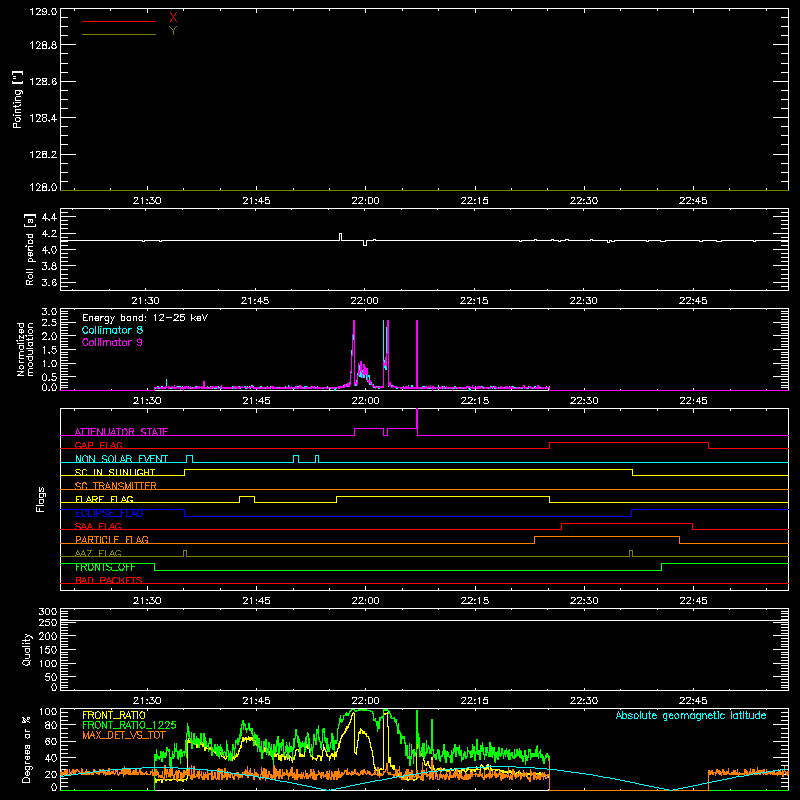Viewport: 800px width, 800px height.
Task: Click the Y legend label in the Pointing panel
Action: (x=173, y=31)
